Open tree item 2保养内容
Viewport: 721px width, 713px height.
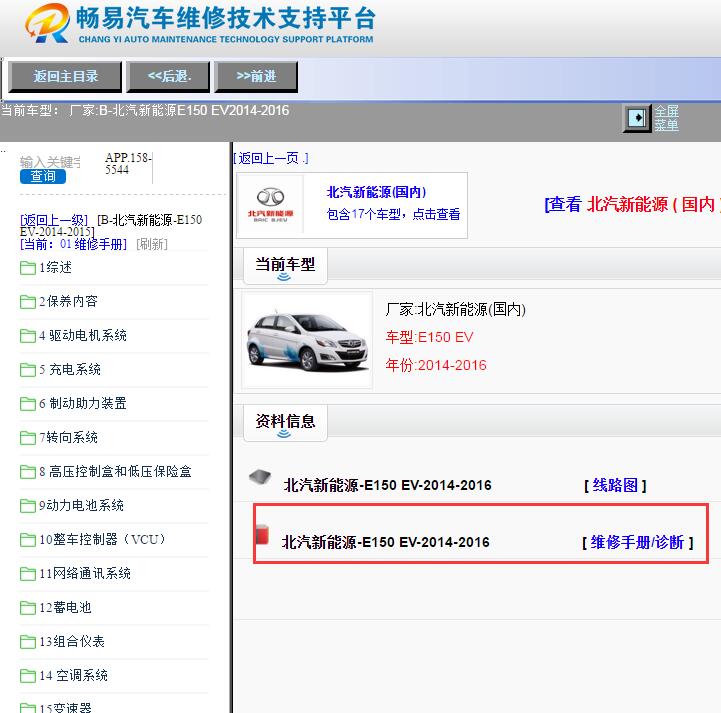68,302
